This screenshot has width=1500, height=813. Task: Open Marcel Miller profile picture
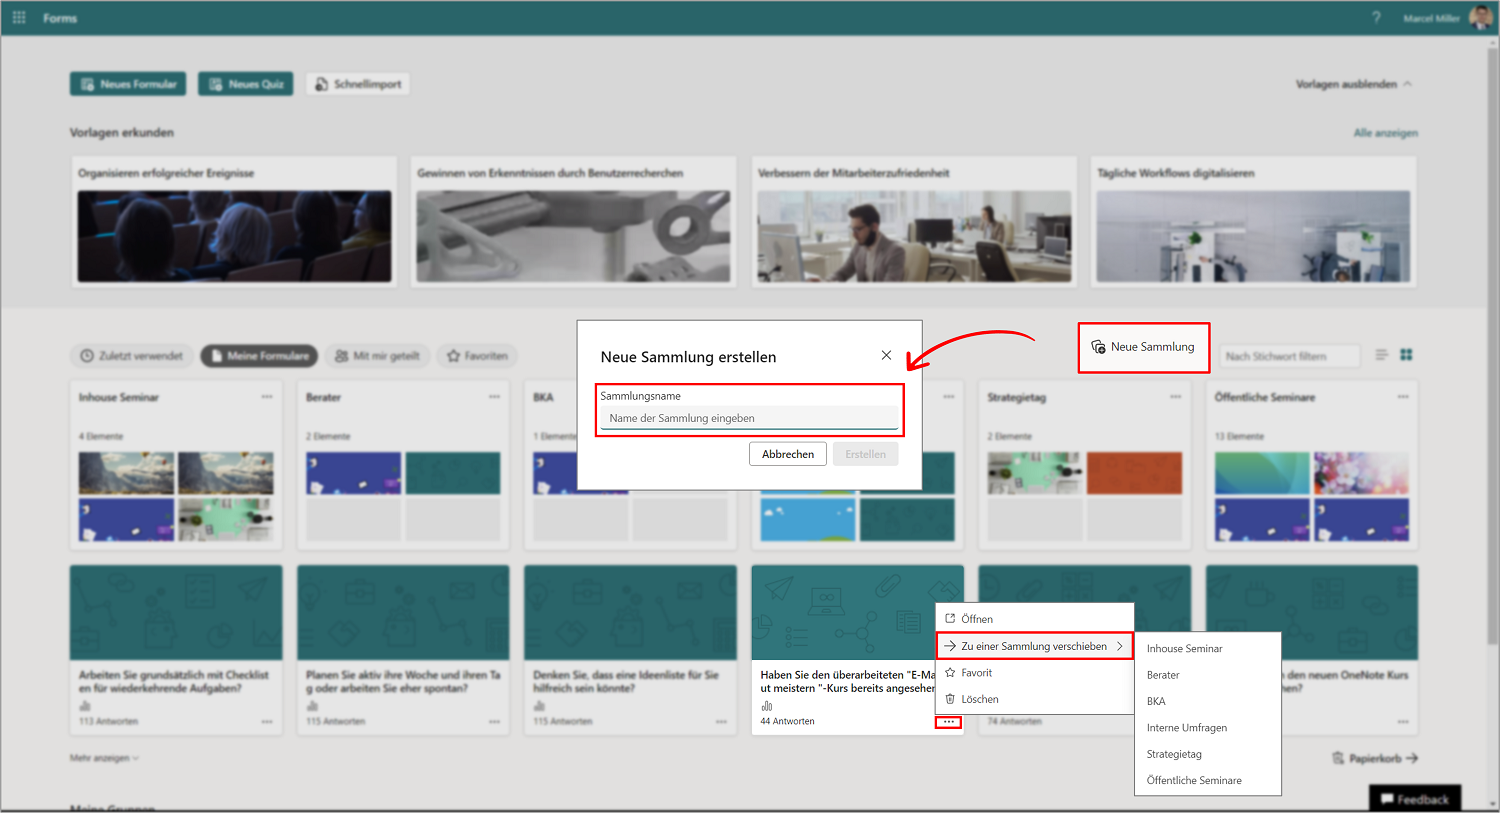point(1481,18)
